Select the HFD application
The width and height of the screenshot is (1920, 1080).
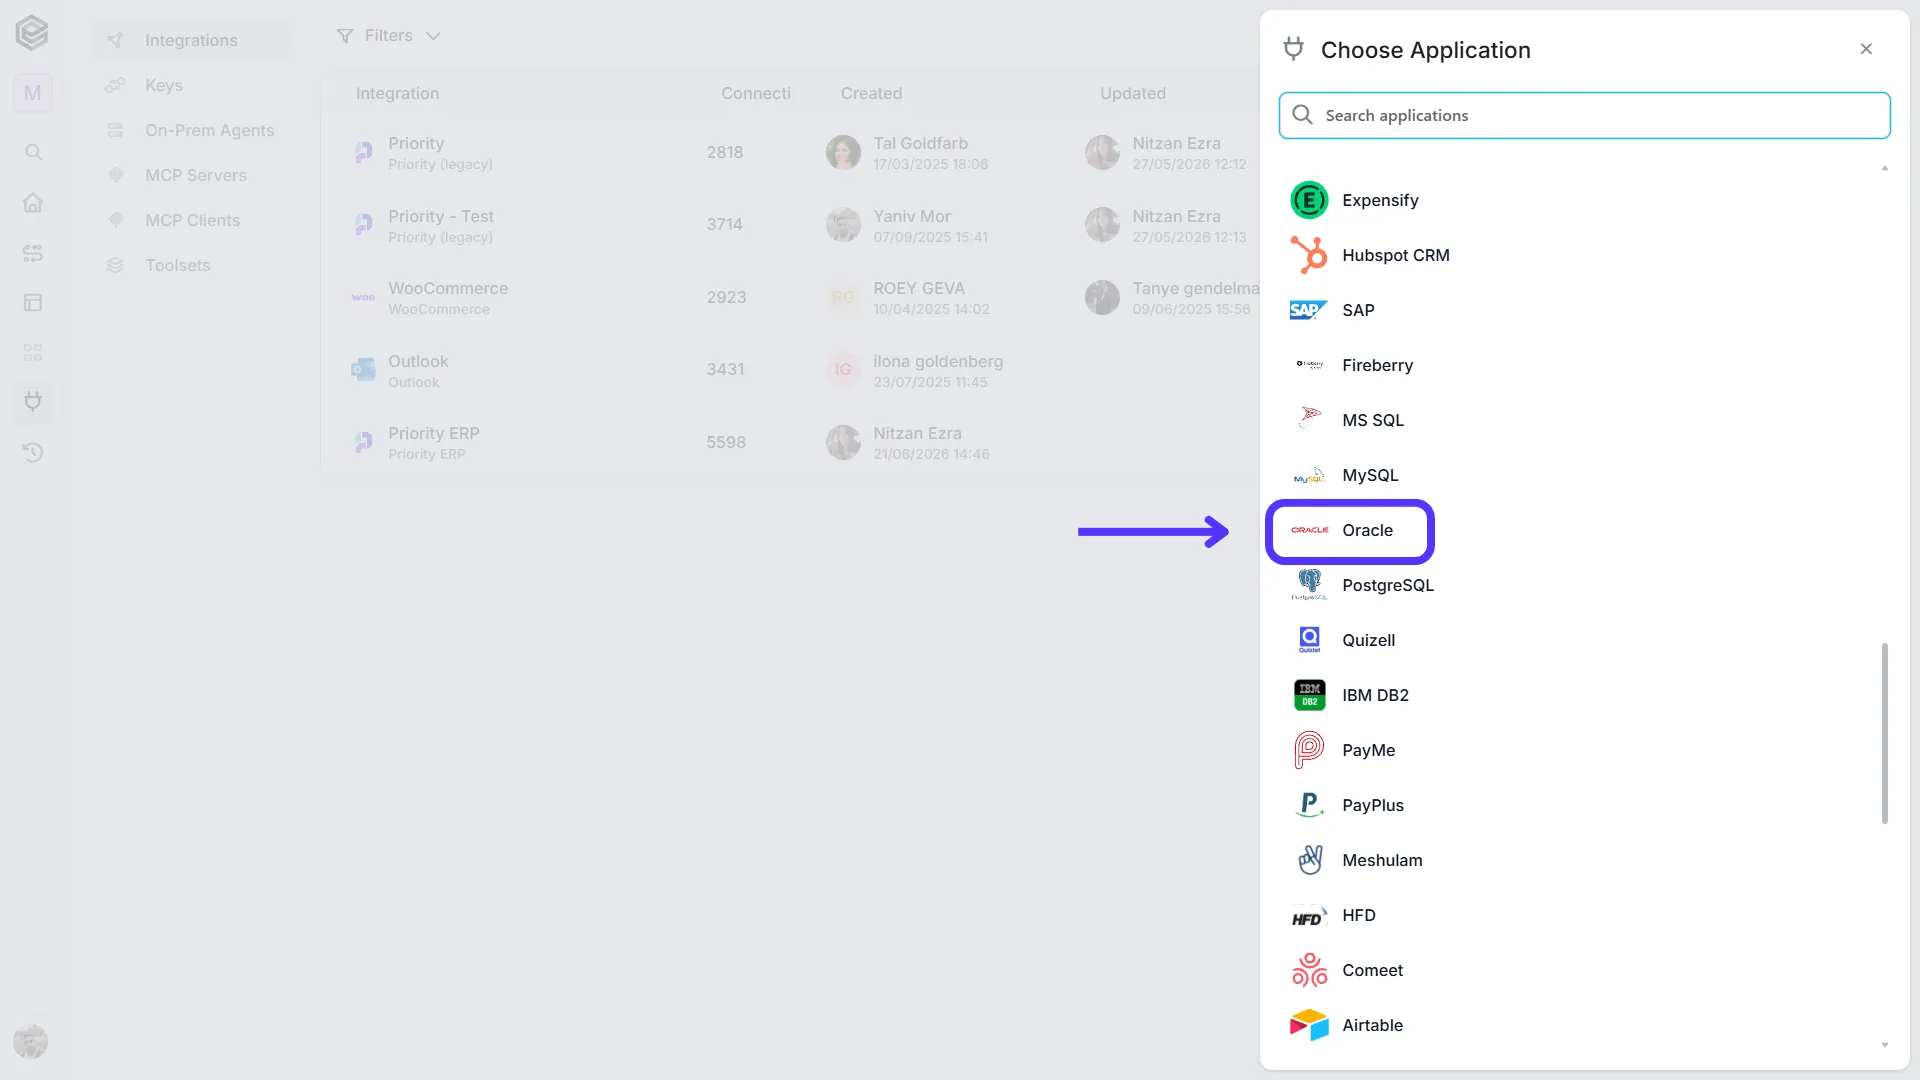tap(1358, 915)
